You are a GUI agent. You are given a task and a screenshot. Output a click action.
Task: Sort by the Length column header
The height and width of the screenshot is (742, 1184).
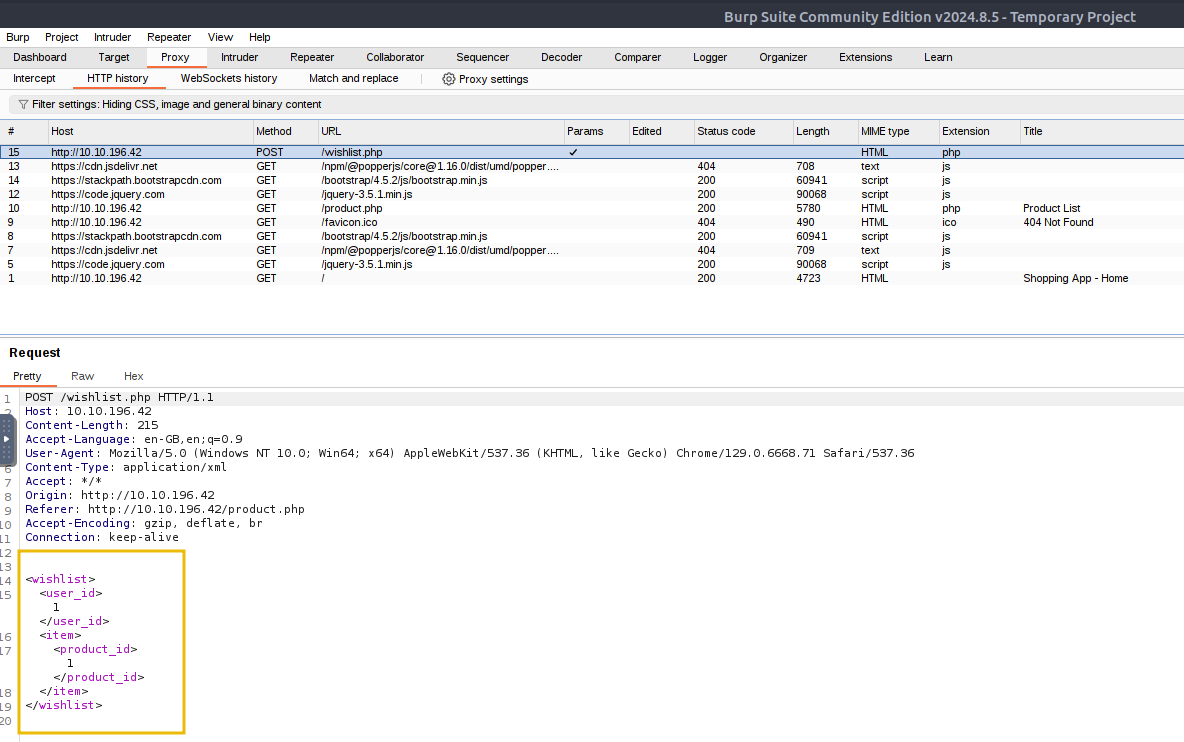(x=825, y=131)
